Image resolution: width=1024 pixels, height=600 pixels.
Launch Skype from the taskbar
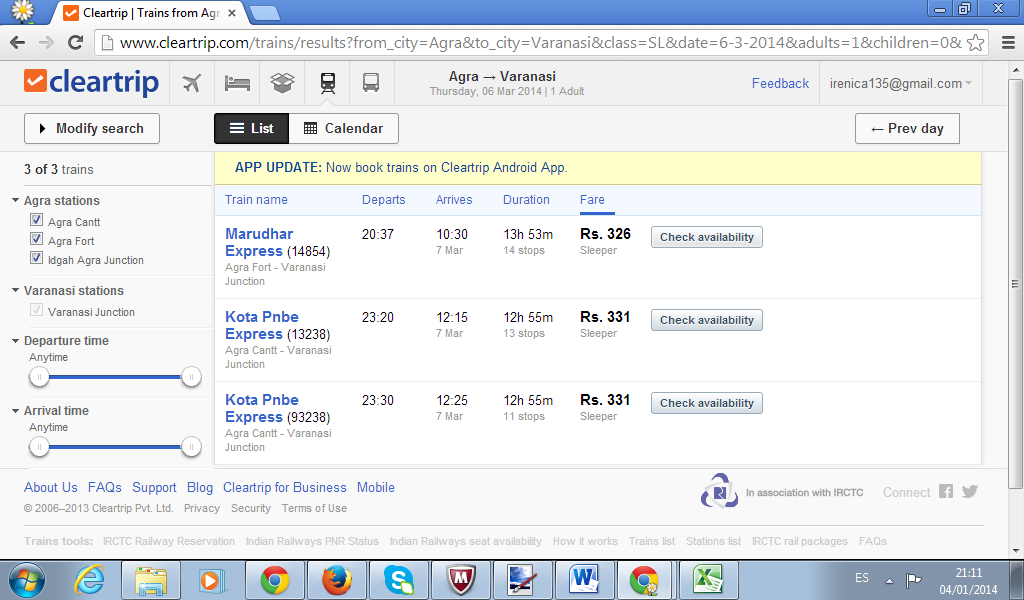(x=398, y=580)
